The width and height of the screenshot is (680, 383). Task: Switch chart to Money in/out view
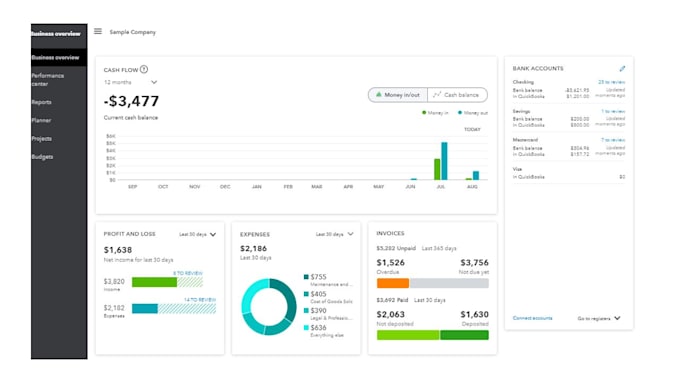point(398,95)
